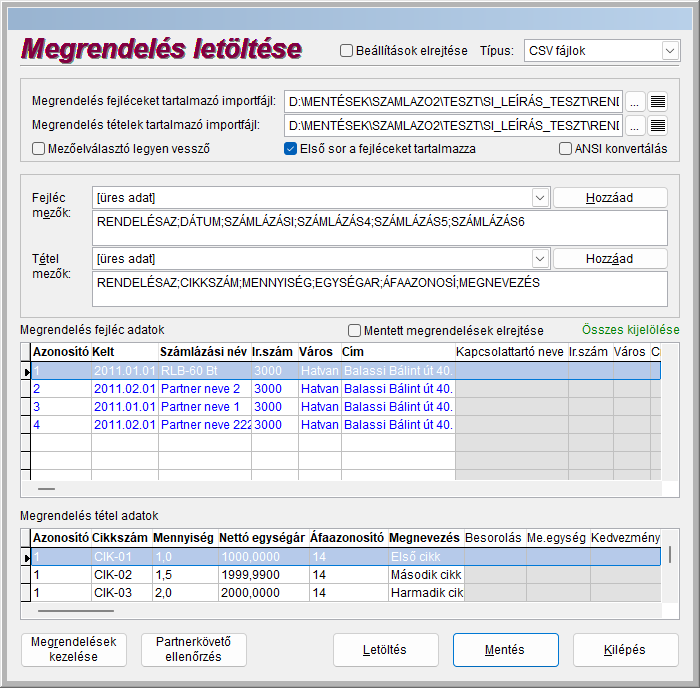Select row with Partner neve 222
The height and width of the screenshot is (688, 700).
tap(346, 425)
